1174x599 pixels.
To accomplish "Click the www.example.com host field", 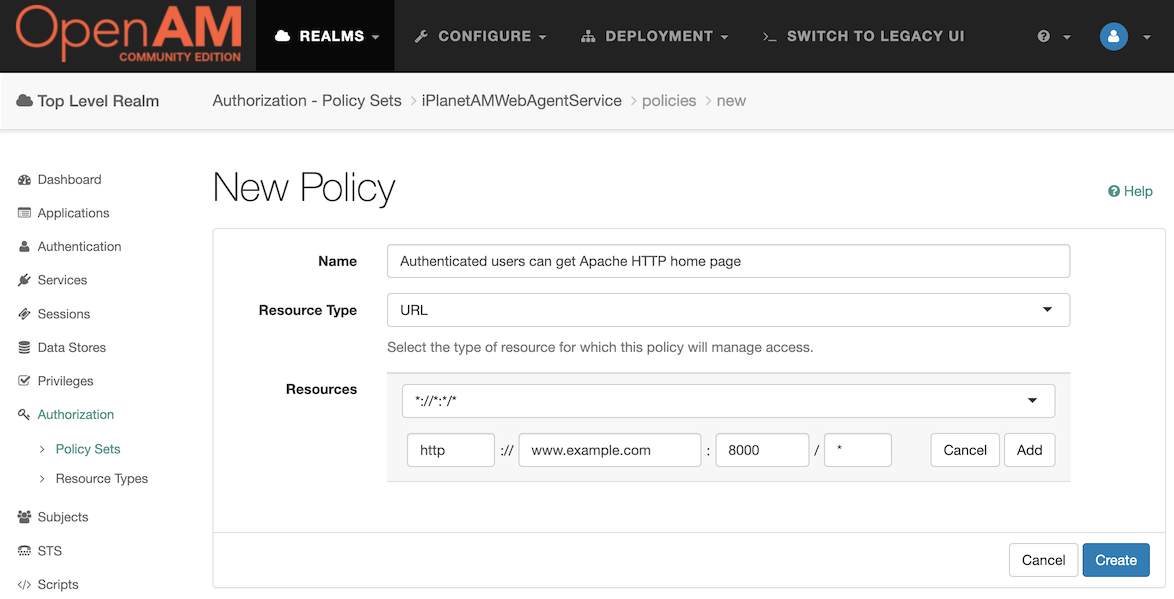I will pyautogui.click(x=609, y=450).
